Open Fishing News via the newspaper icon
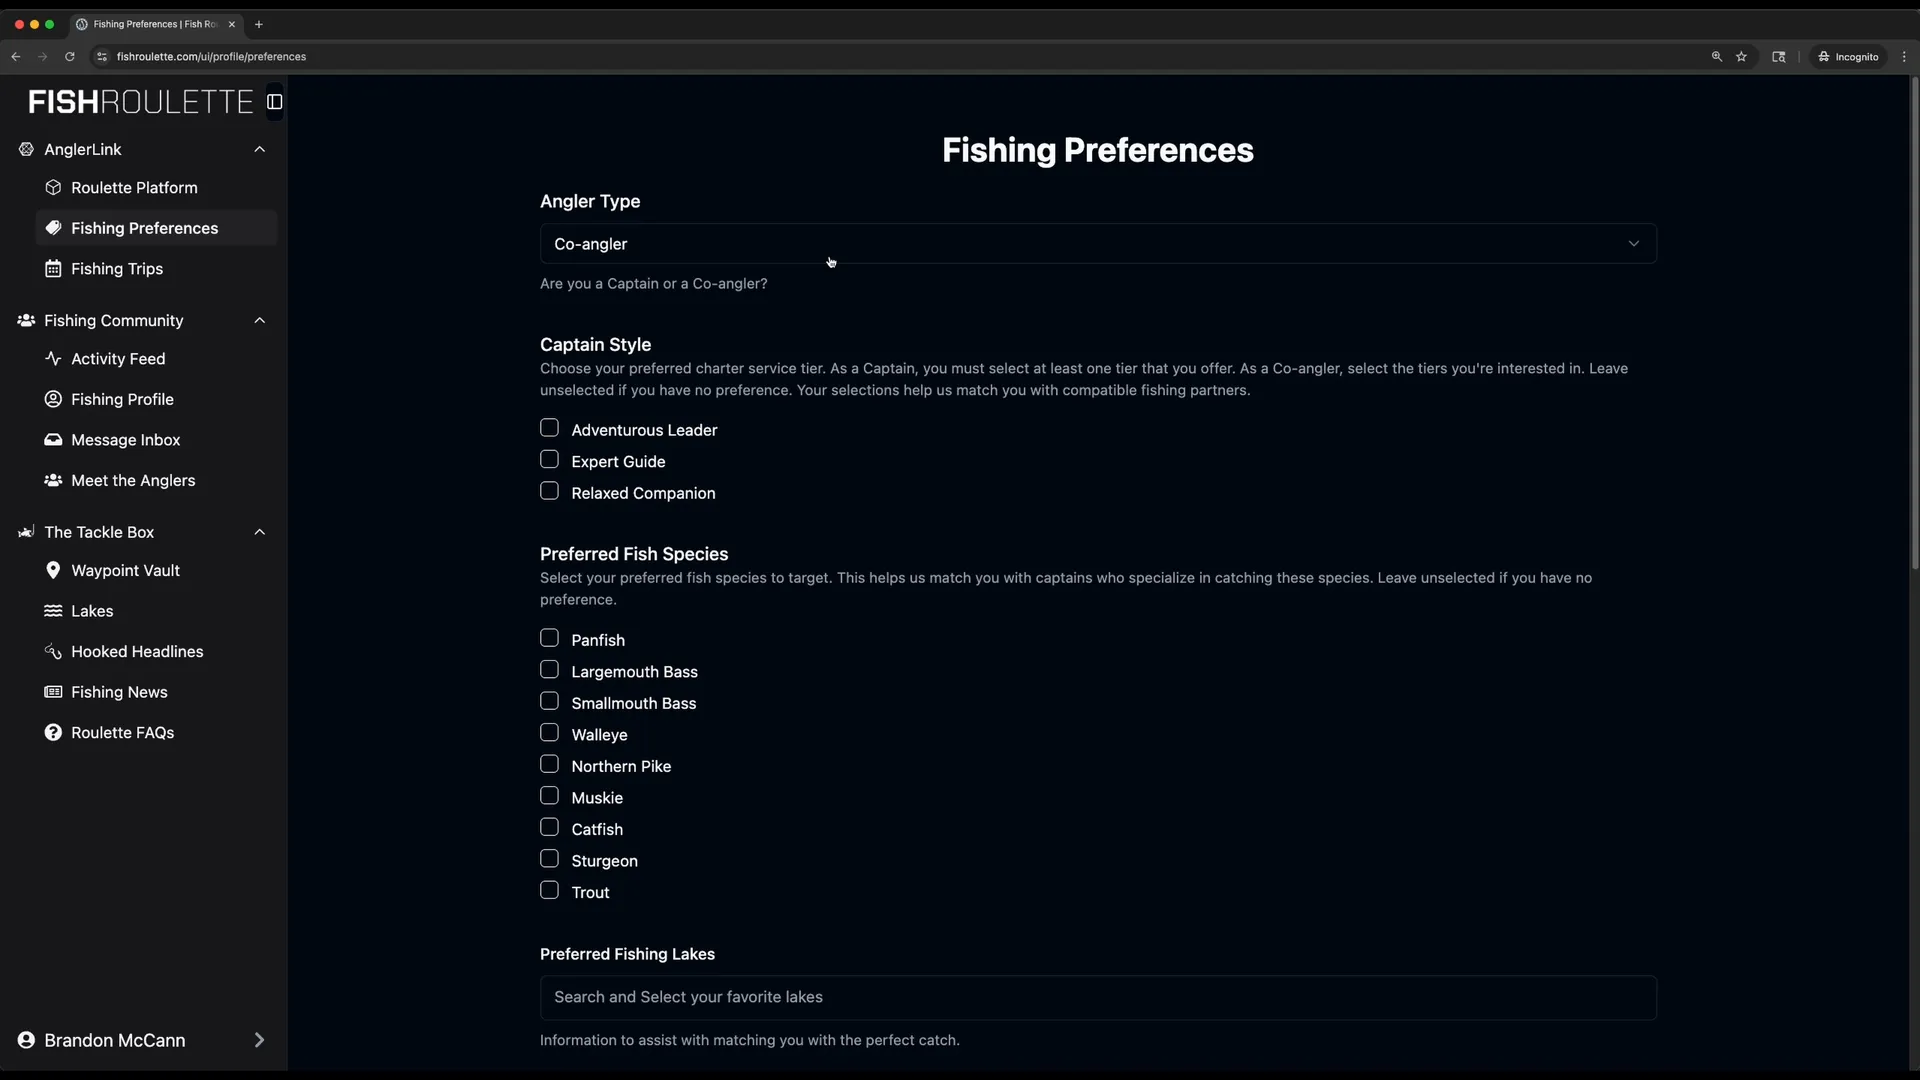Viewport: 1920px width, 1080px height. click(x=51, y=692)
